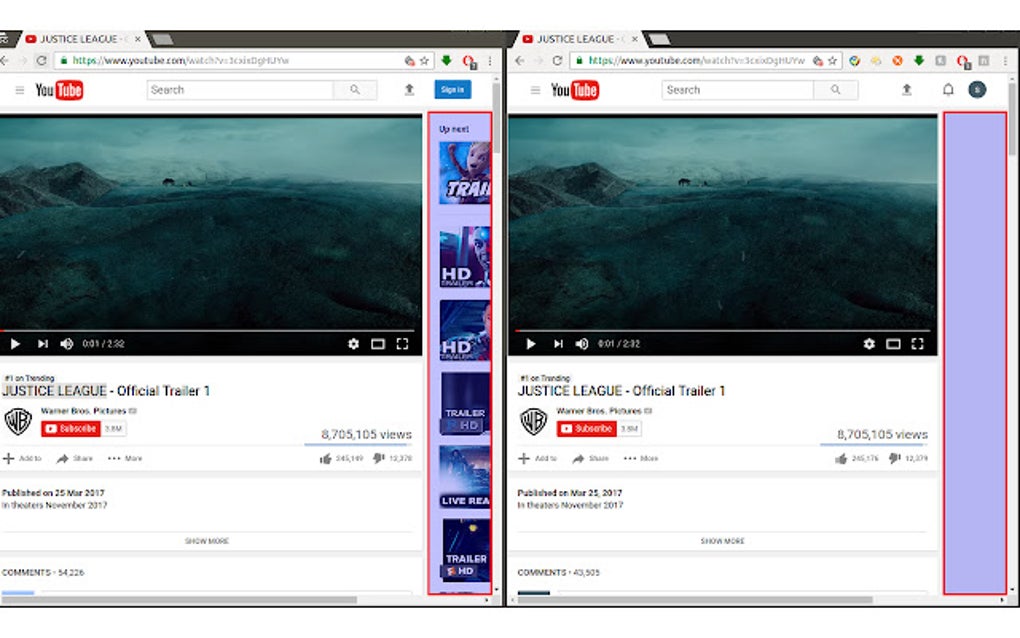
Task: Open the Chrome menu in left browser
Action: pyautogui.click(x=490, y=60)
